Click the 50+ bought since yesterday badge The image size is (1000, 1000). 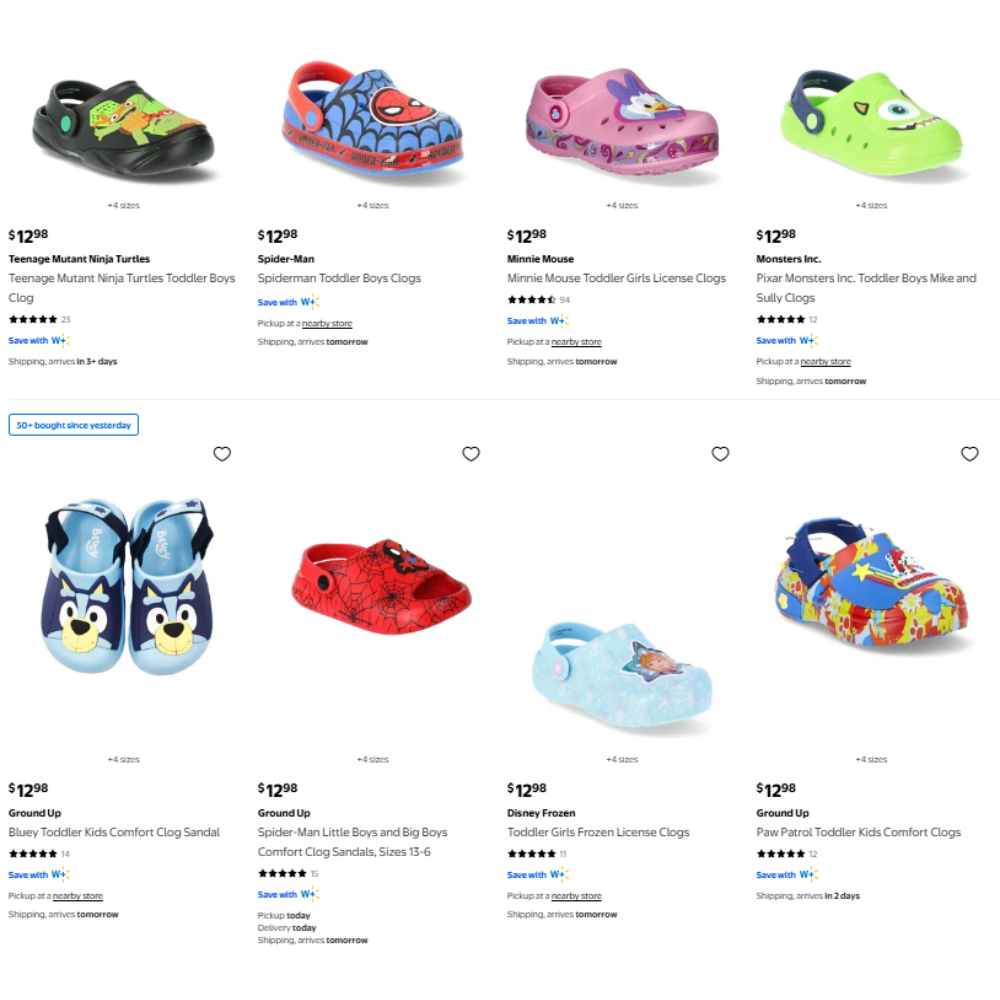point(73,425)
